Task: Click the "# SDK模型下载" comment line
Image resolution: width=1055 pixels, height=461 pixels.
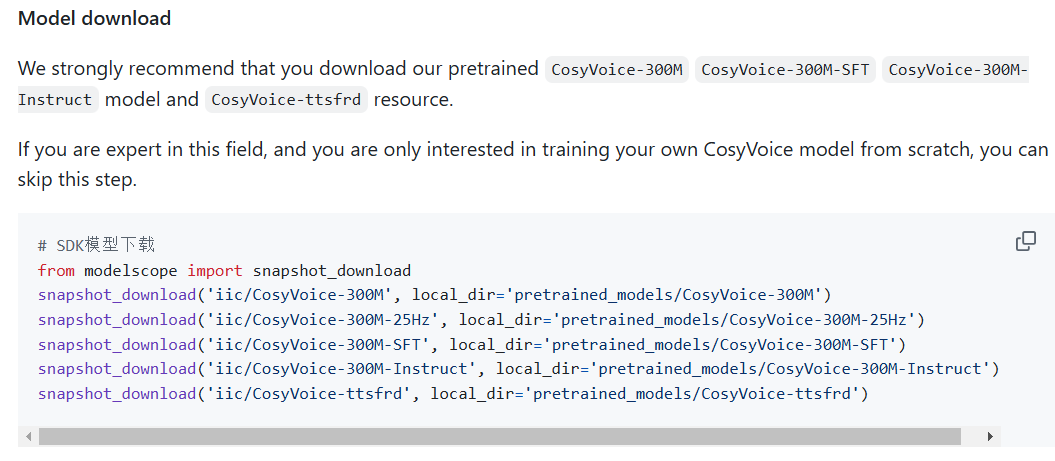Action: tap(96, 245)
